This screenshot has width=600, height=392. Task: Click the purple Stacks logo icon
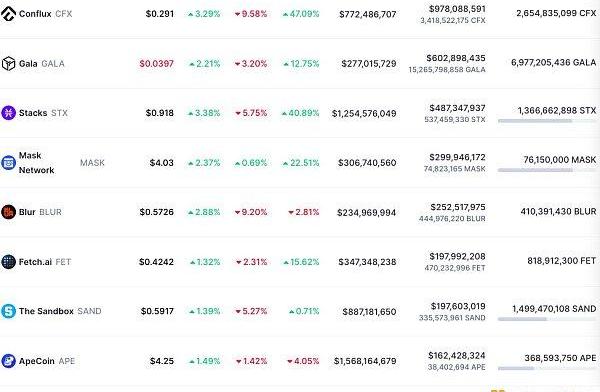click(x=8, y=113)
